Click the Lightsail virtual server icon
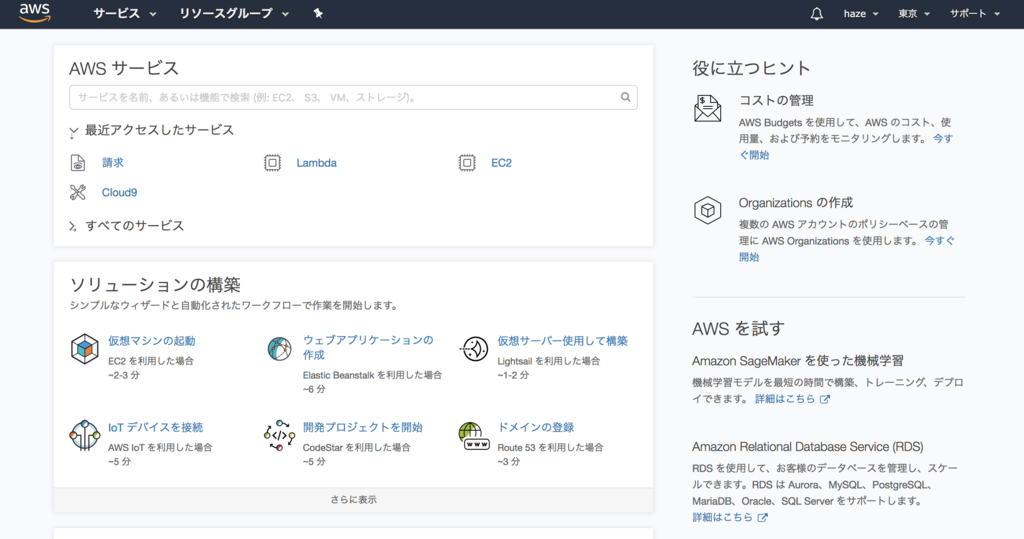Image resolution: width=1024 pixels, height=539 pixels. coord(474,349)
